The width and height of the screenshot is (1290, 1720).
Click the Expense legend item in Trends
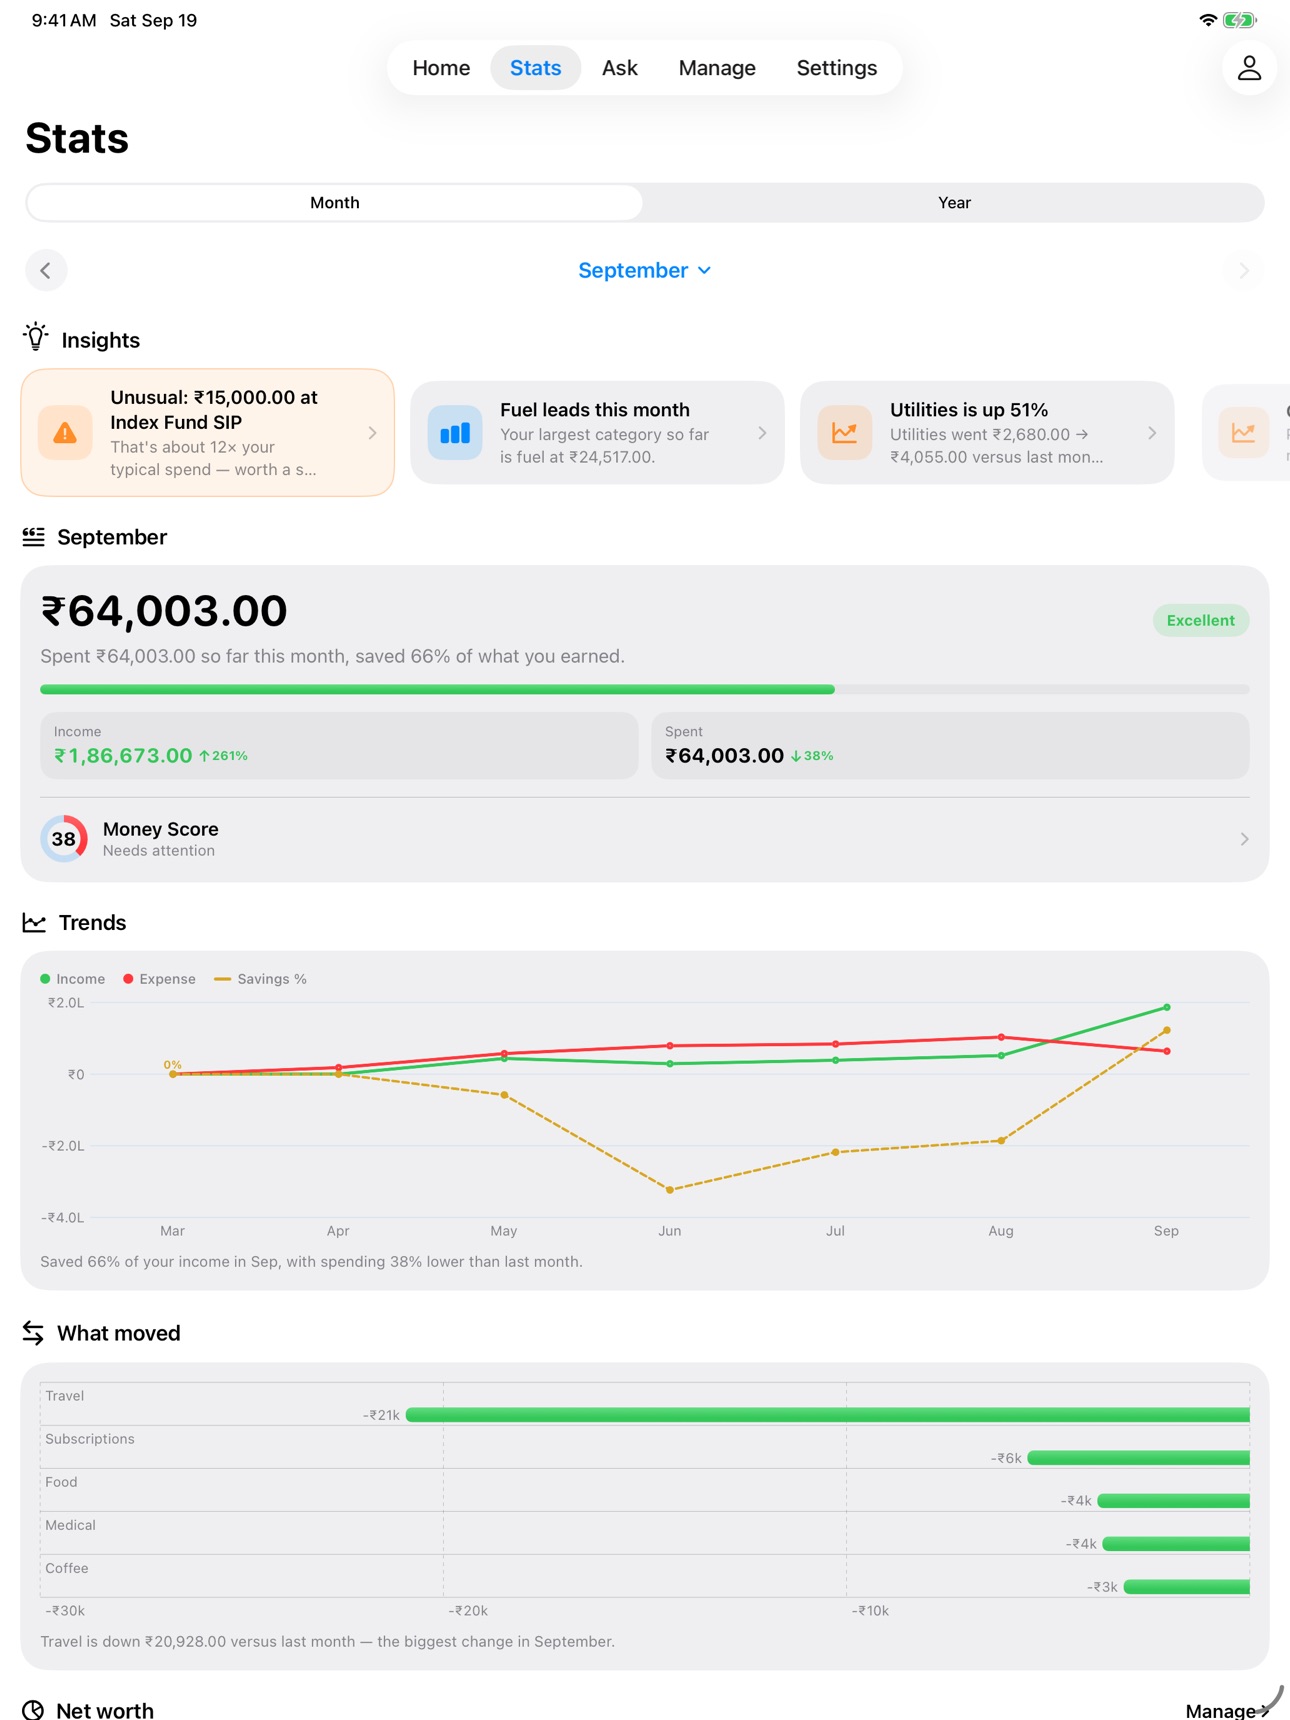[160, 979]
